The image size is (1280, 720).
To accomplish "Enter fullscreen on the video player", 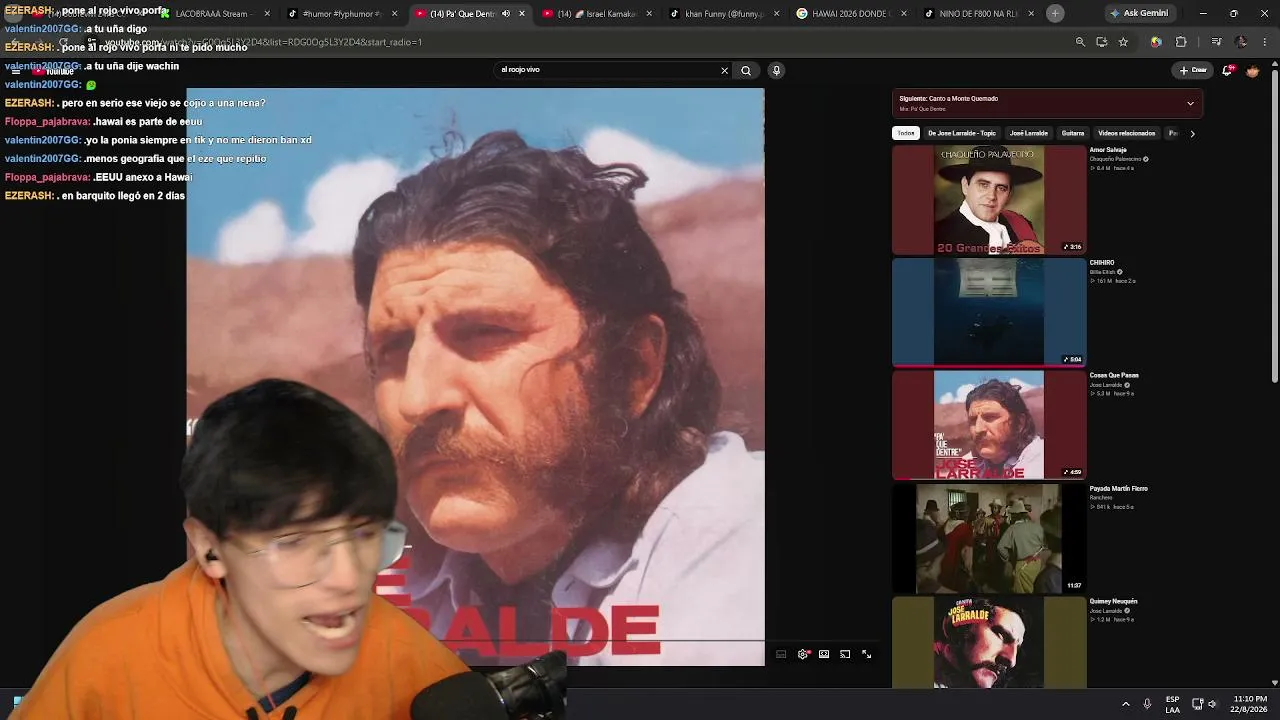I will [x=867, y=654].
